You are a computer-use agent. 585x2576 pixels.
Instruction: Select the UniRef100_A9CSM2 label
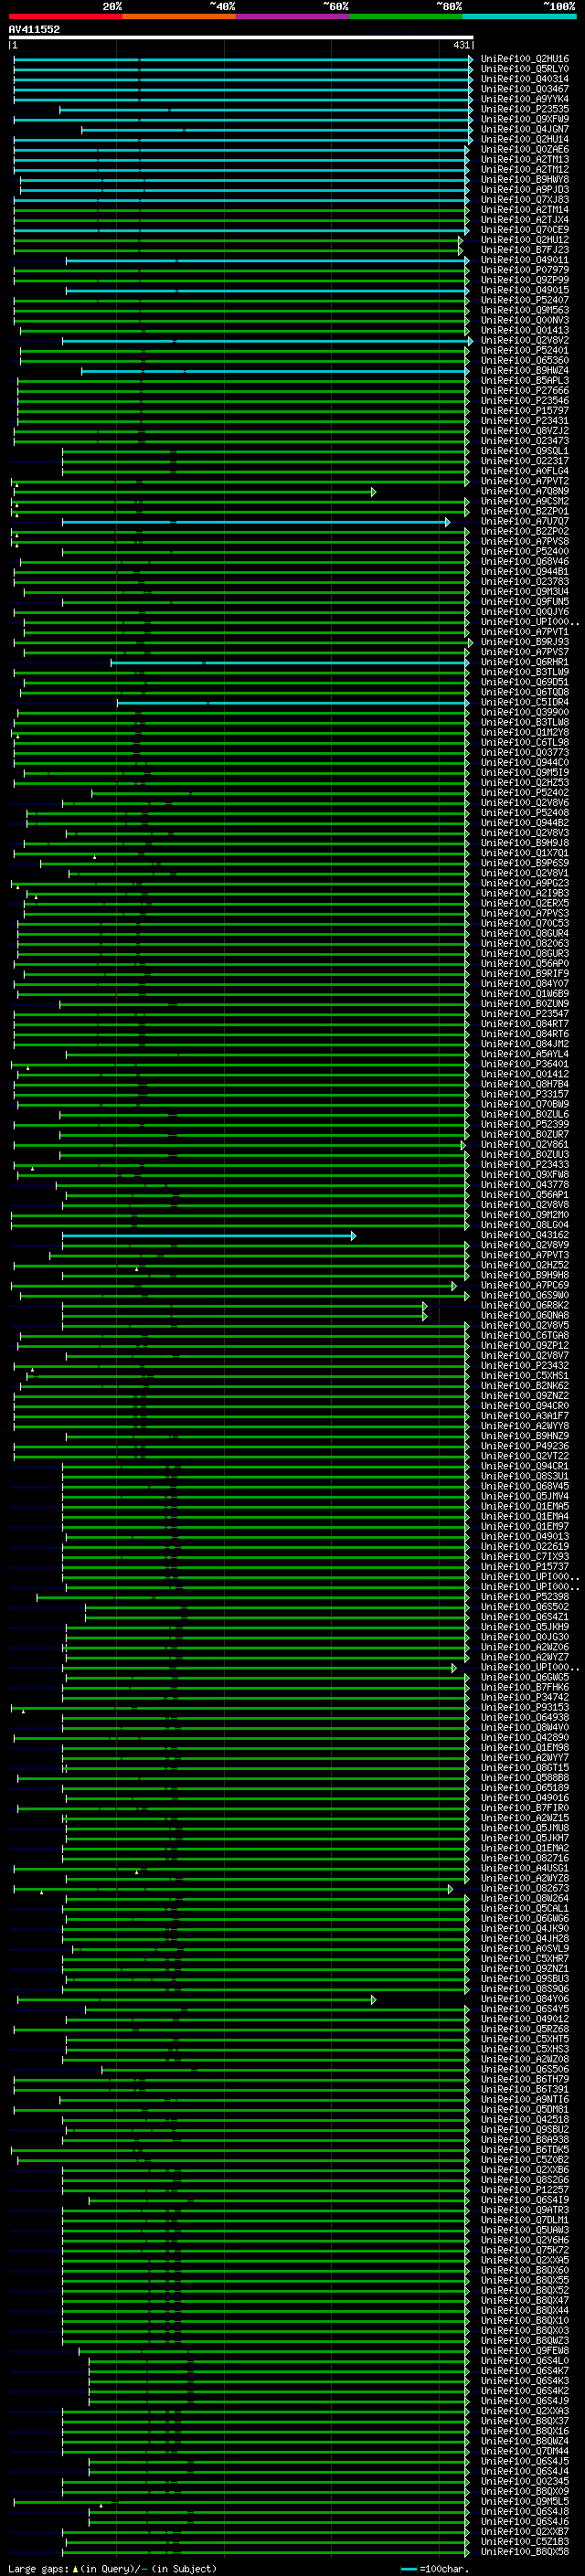pyautogui.click(x=525, y=501)
